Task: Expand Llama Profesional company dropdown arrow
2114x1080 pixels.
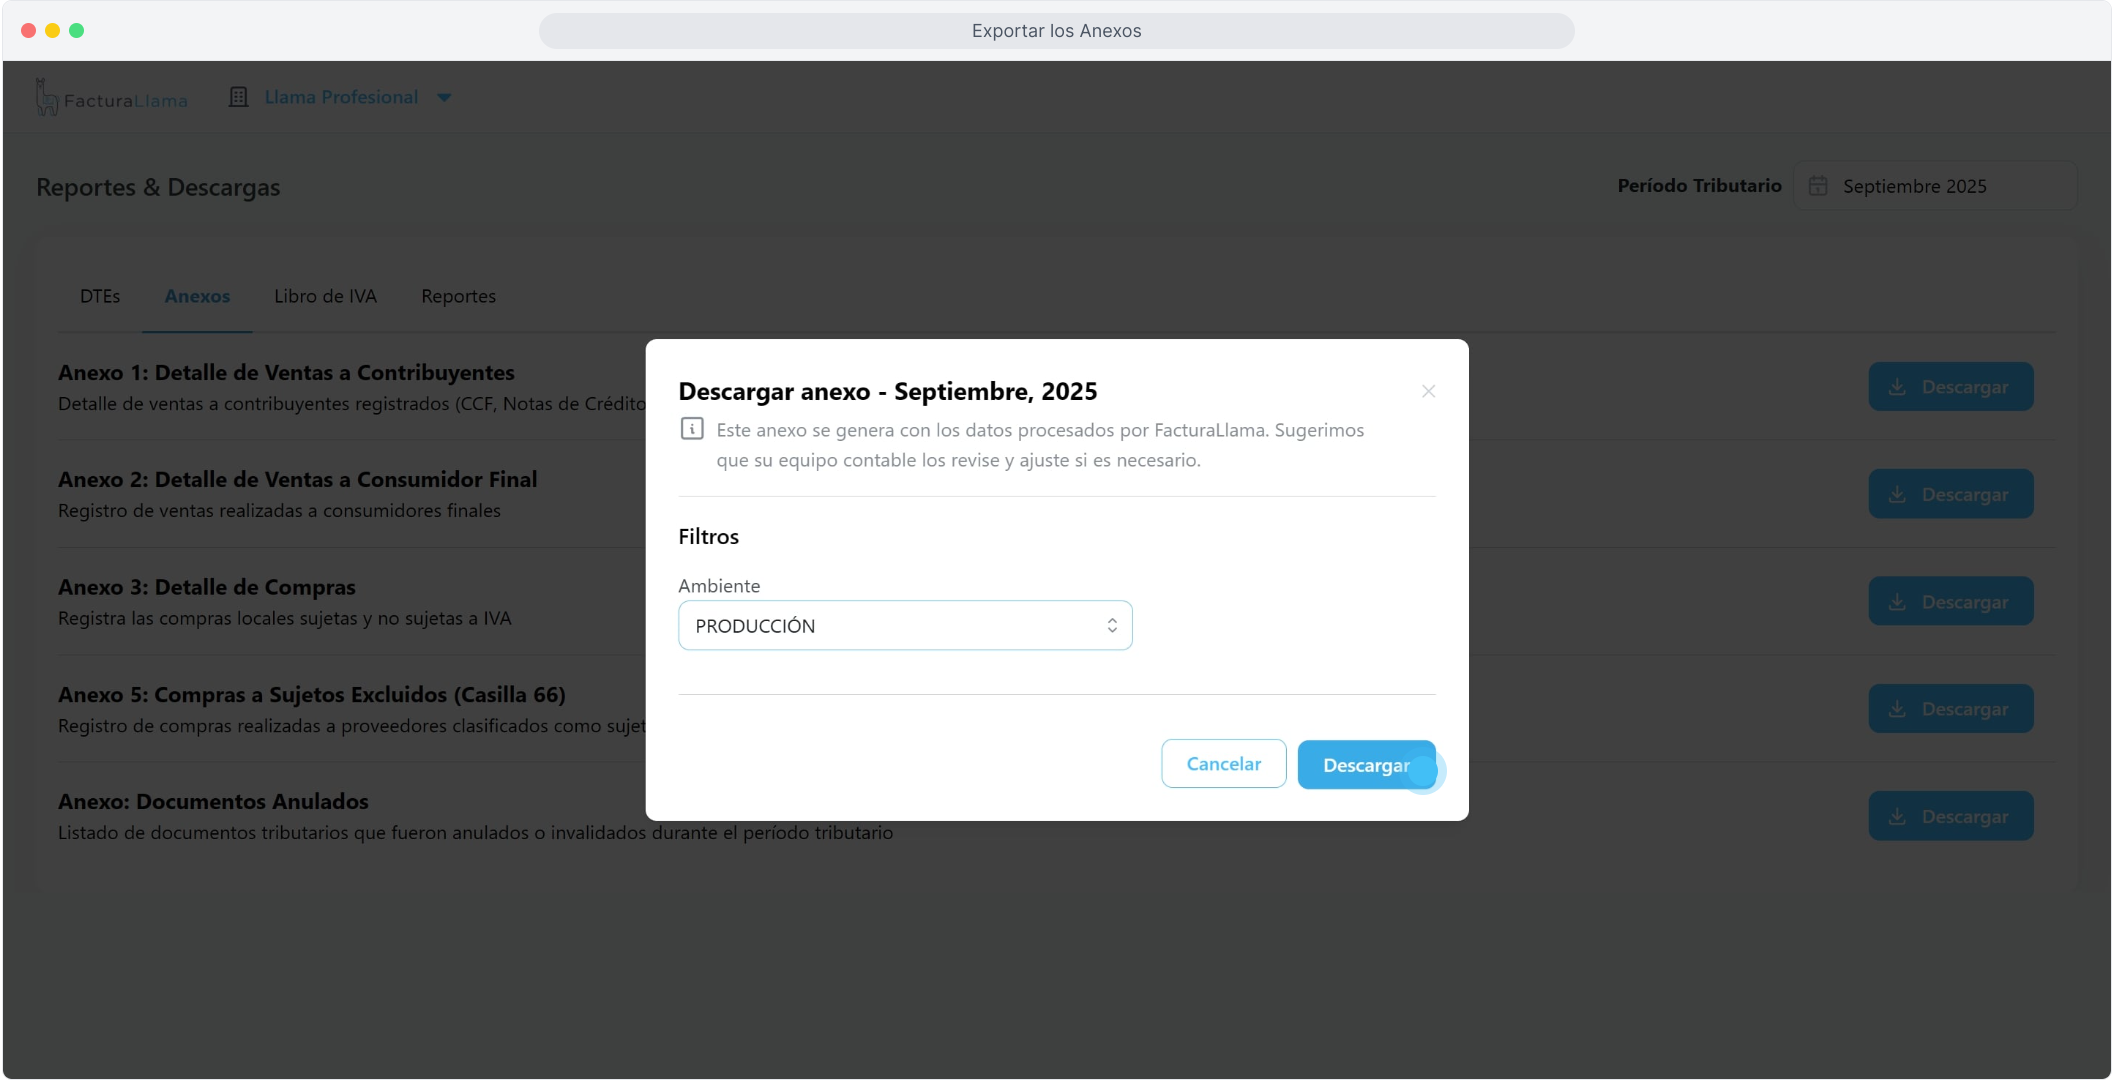Action: point(444,97)
